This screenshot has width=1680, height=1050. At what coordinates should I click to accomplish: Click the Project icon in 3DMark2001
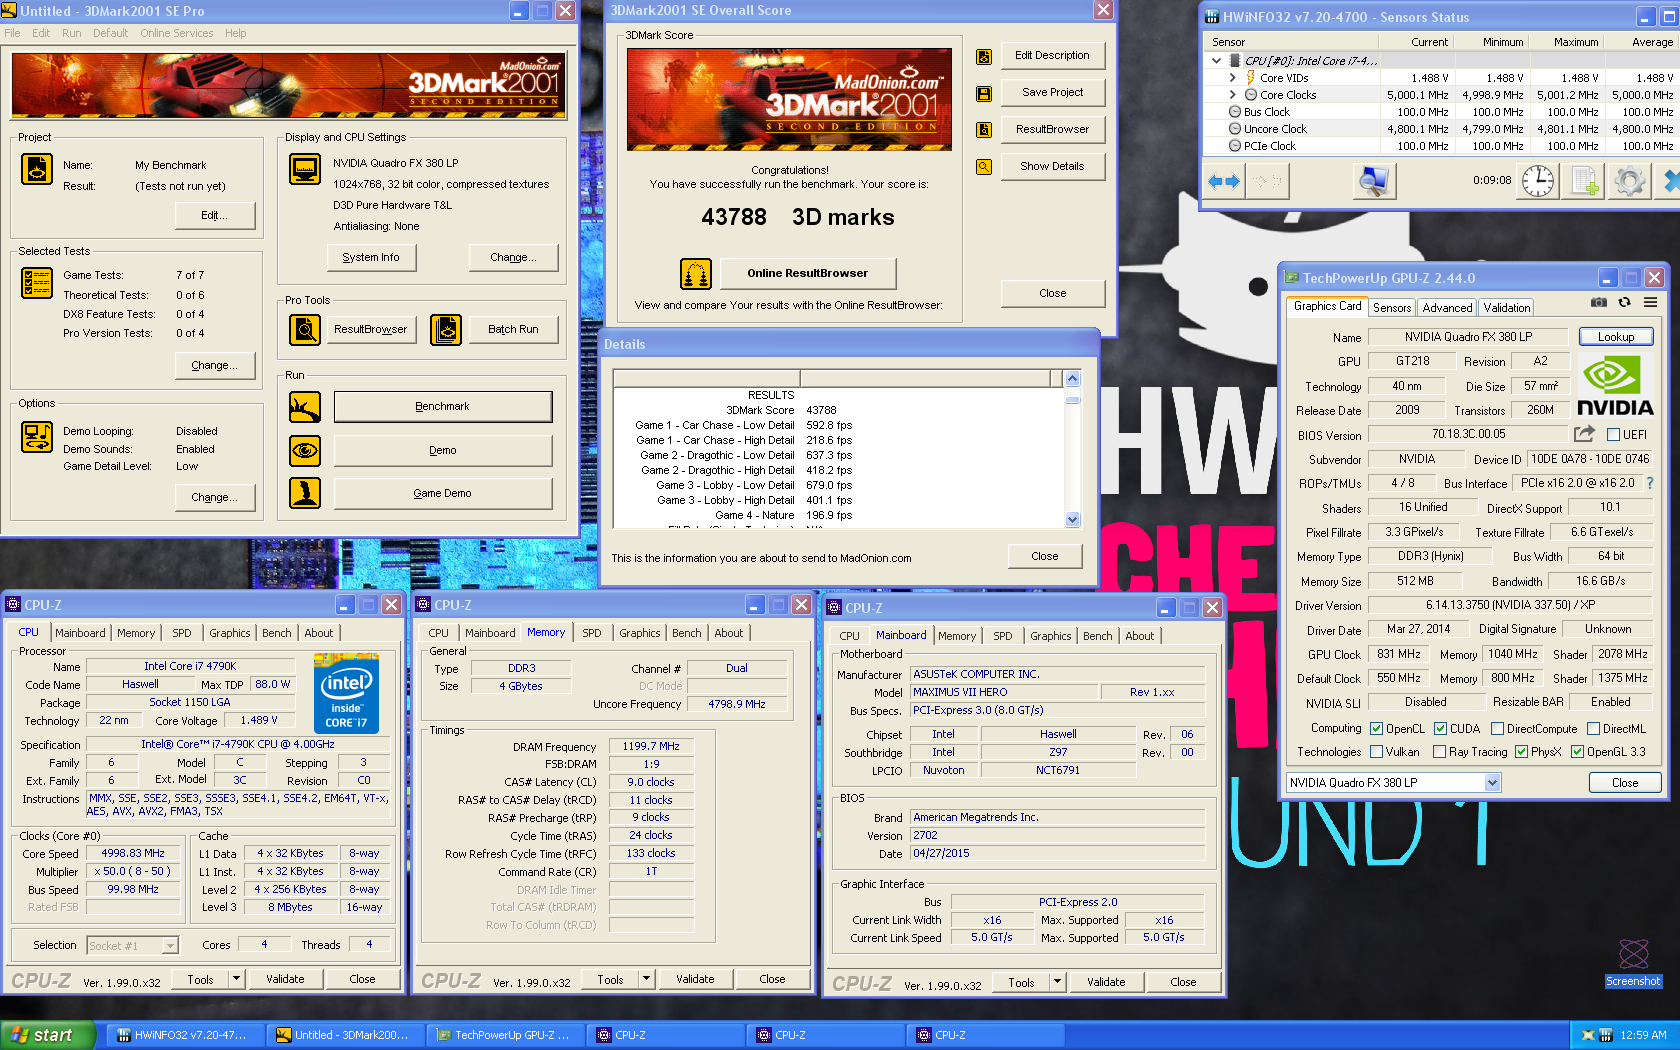[37, 169]
